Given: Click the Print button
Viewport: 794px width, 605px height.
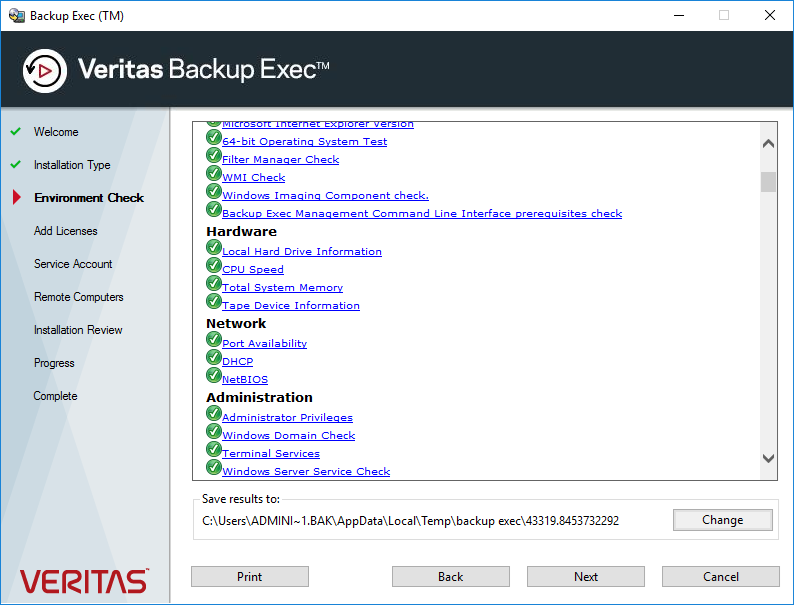Looking at the screenshot, I should tap(250, 577).
